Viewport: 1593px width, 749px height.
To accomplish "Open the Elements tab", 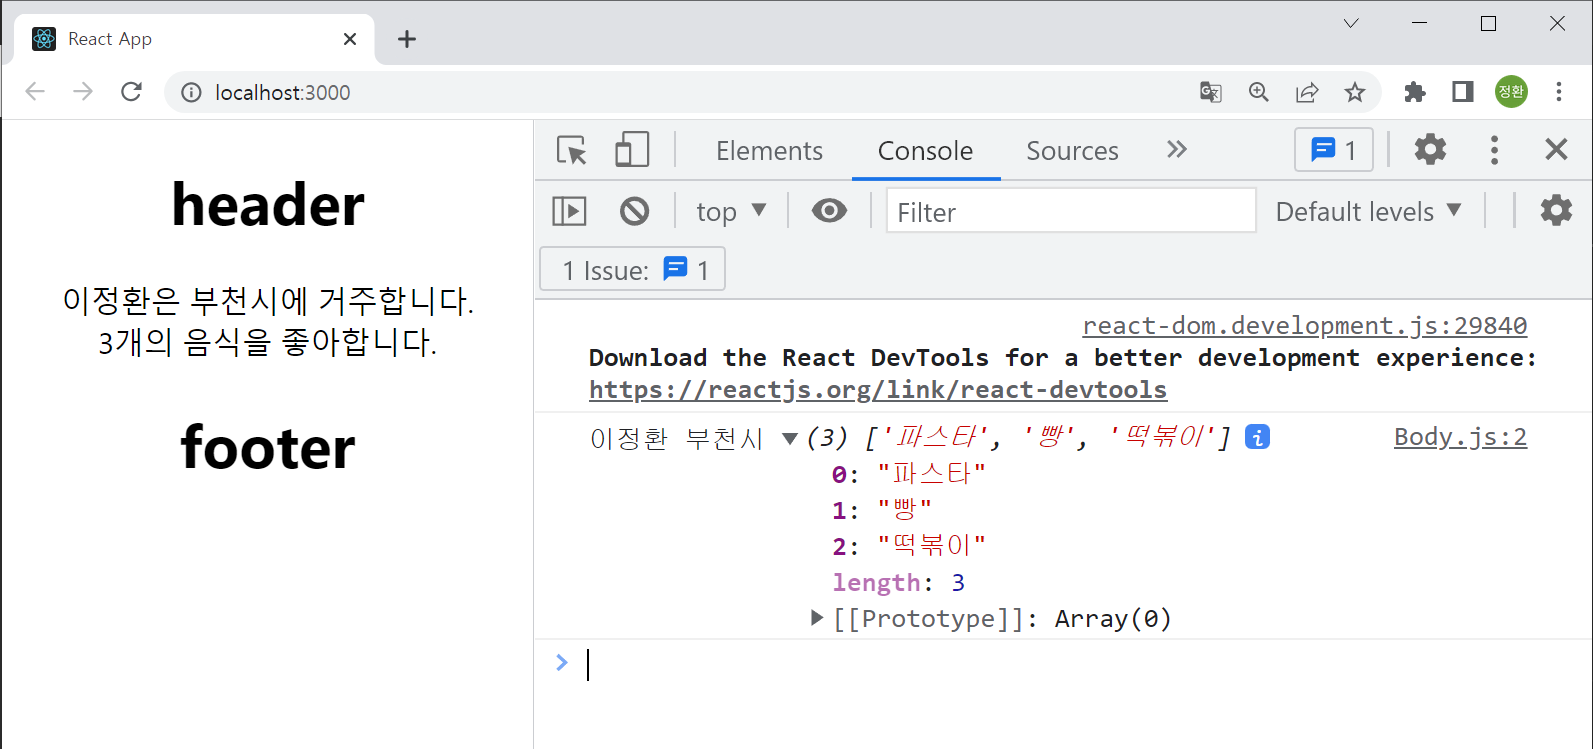I will 769,151.
